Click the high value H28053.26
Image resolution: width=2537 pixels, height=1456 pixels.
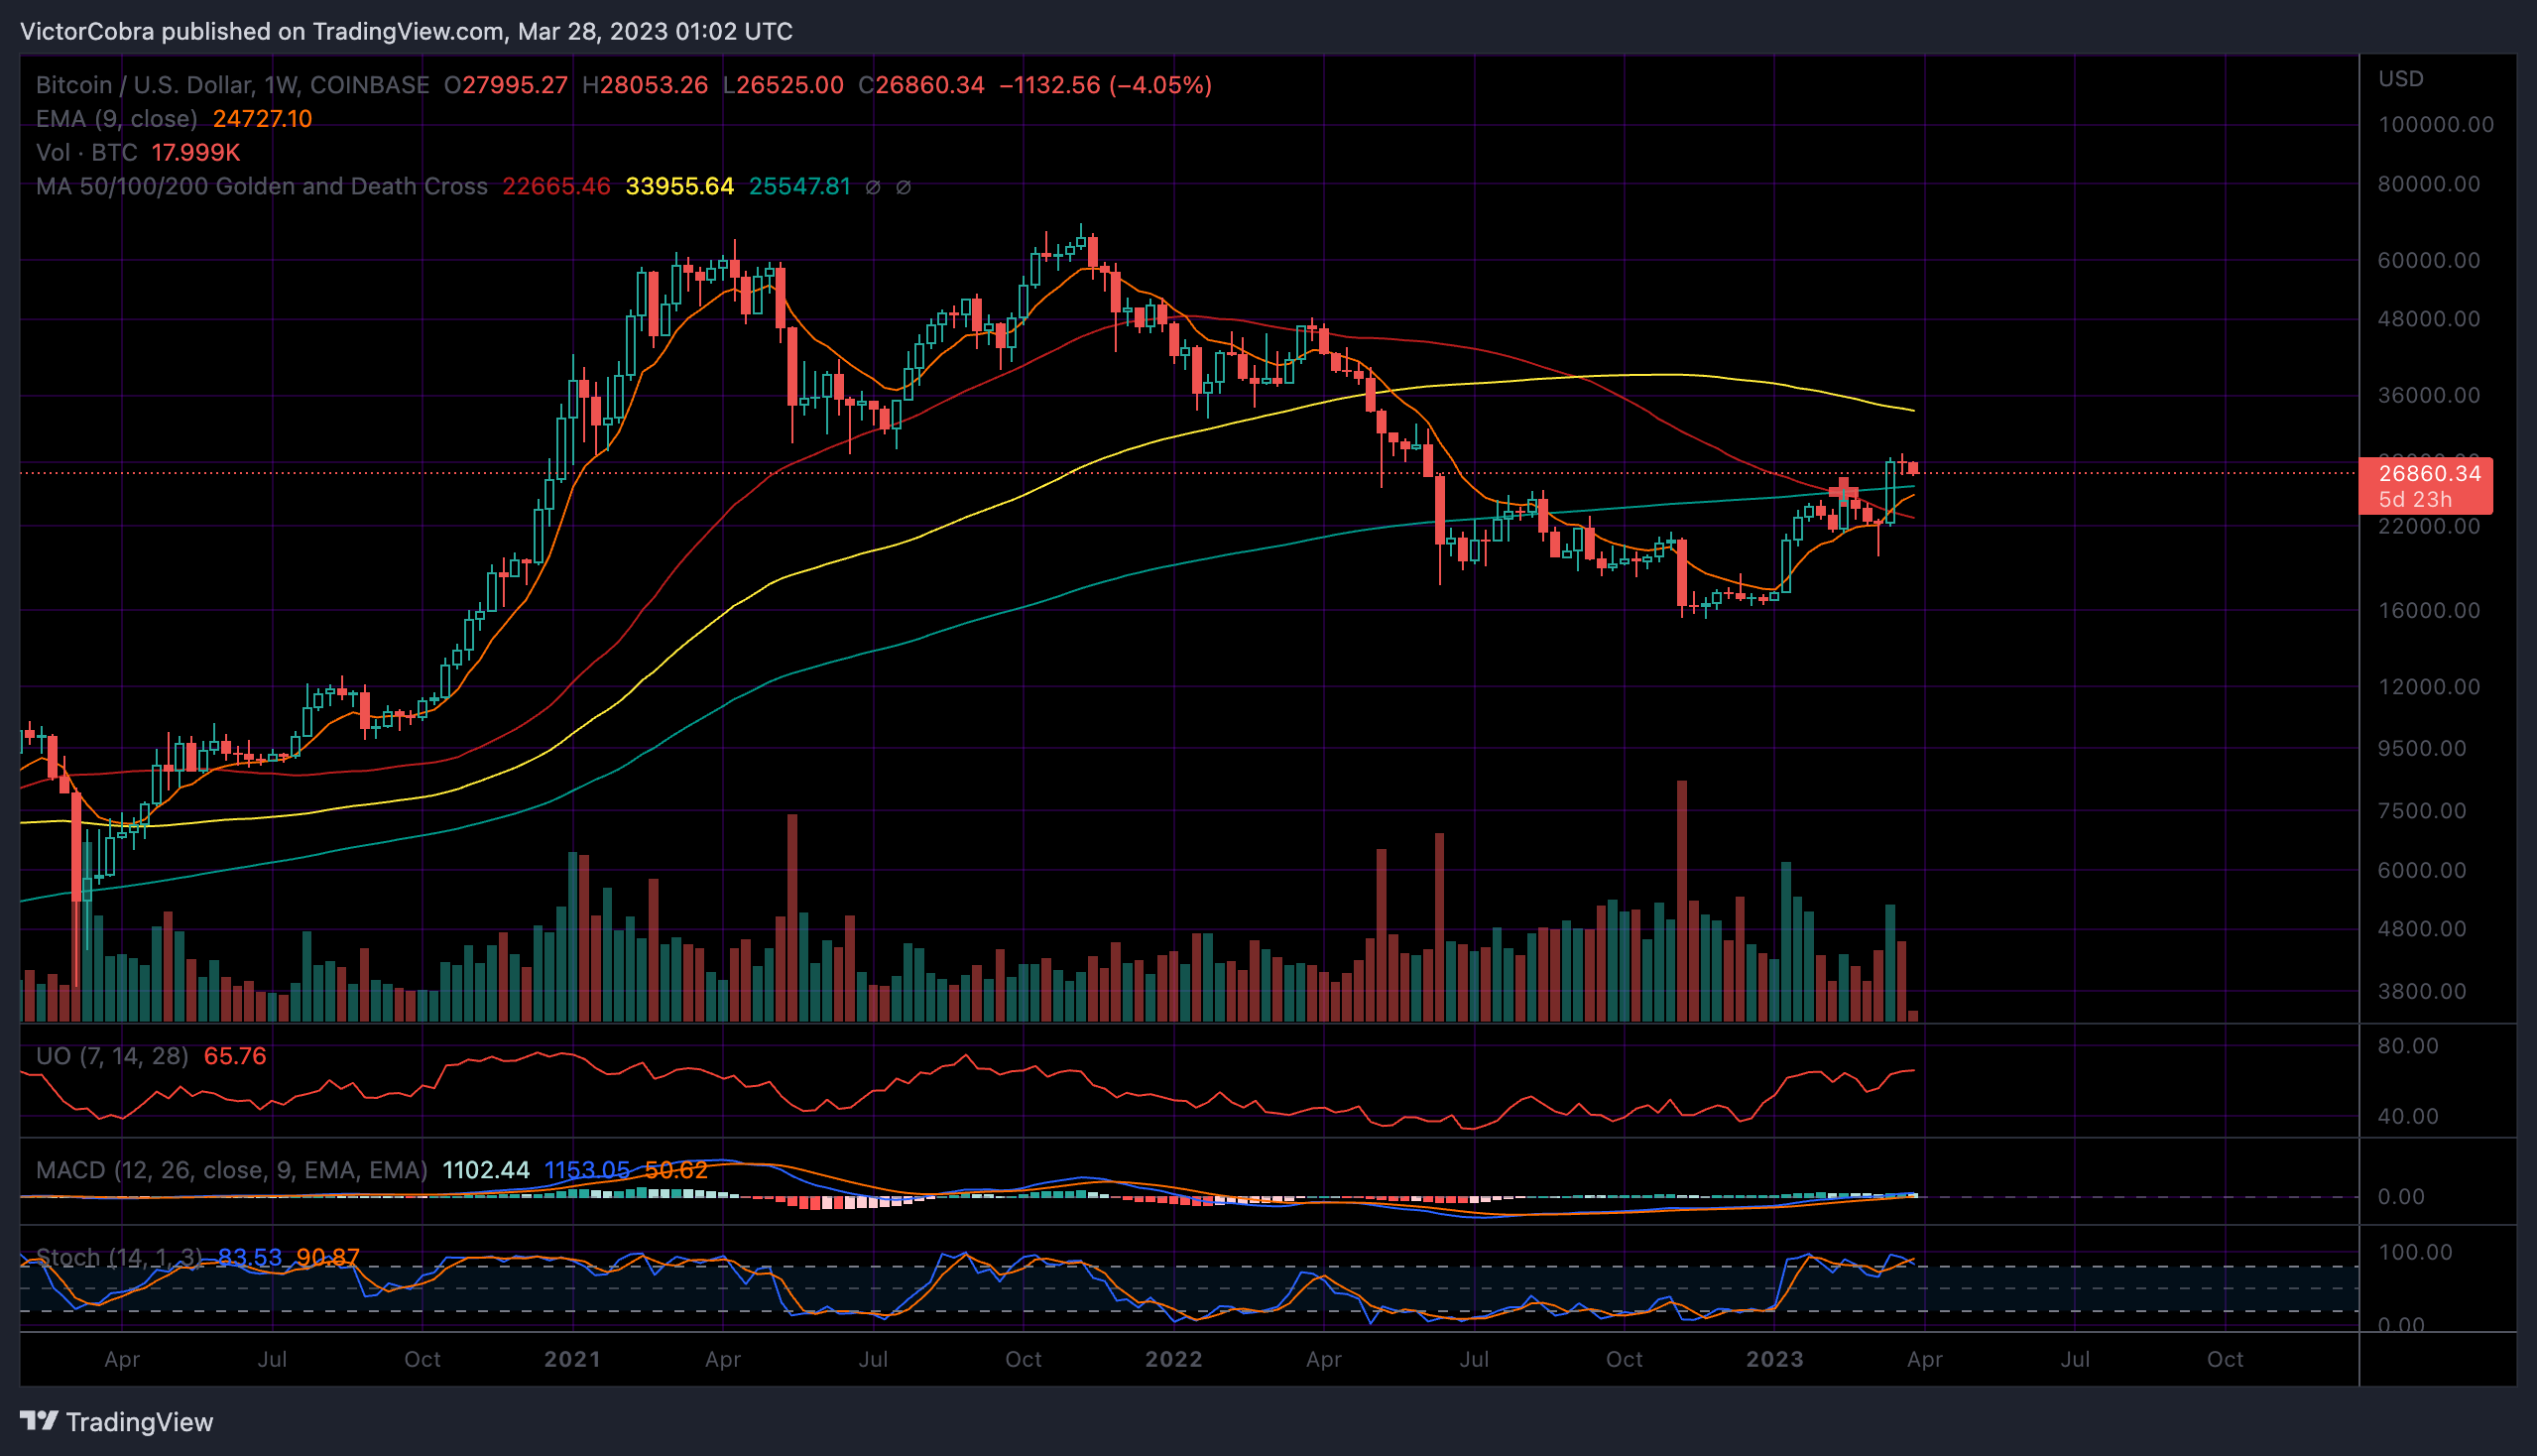pos(645,85)
